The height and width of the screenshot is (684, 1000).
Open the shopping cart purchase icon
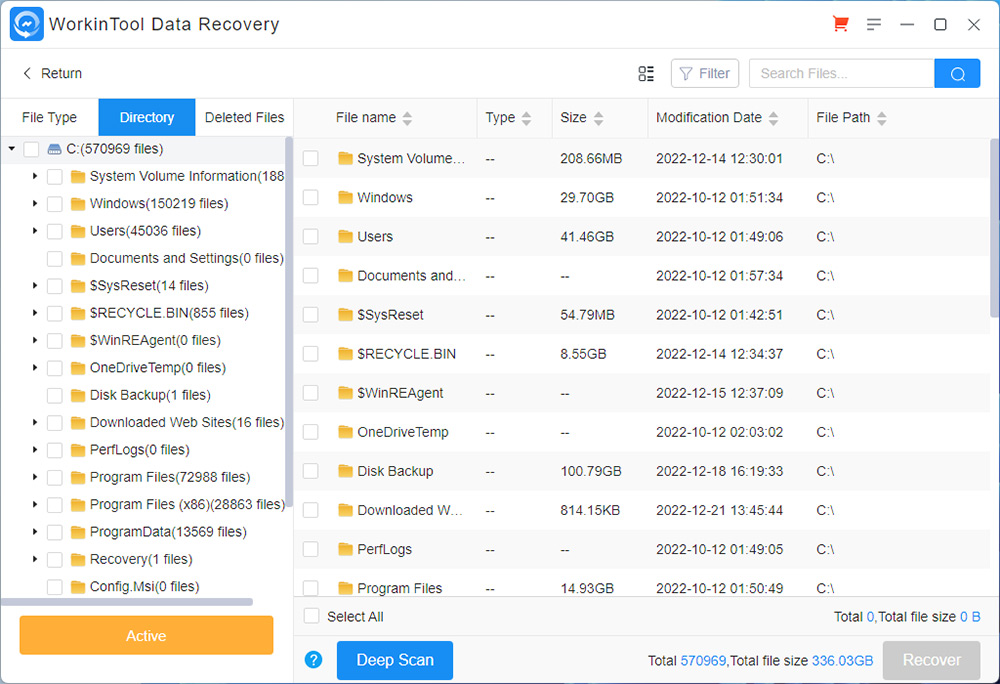pos(841,24)
